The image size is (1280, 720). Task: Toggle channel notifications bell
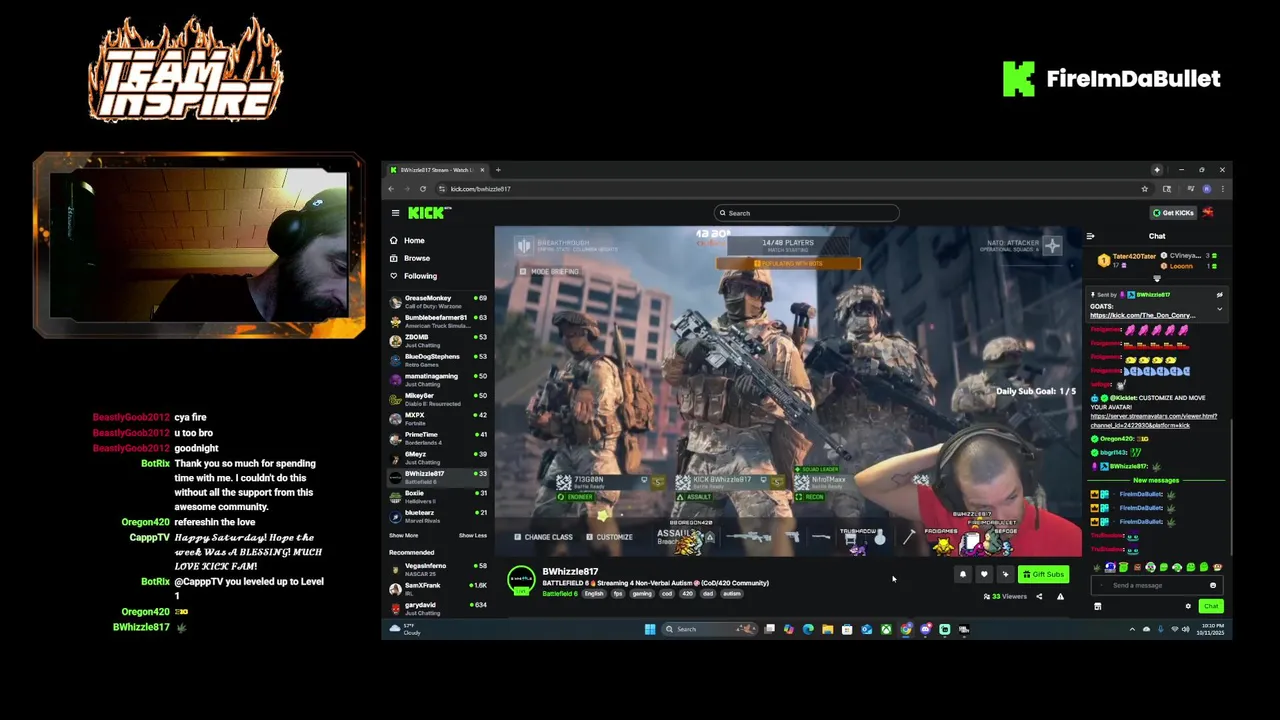pyautogui.click(x=963, y=574)
